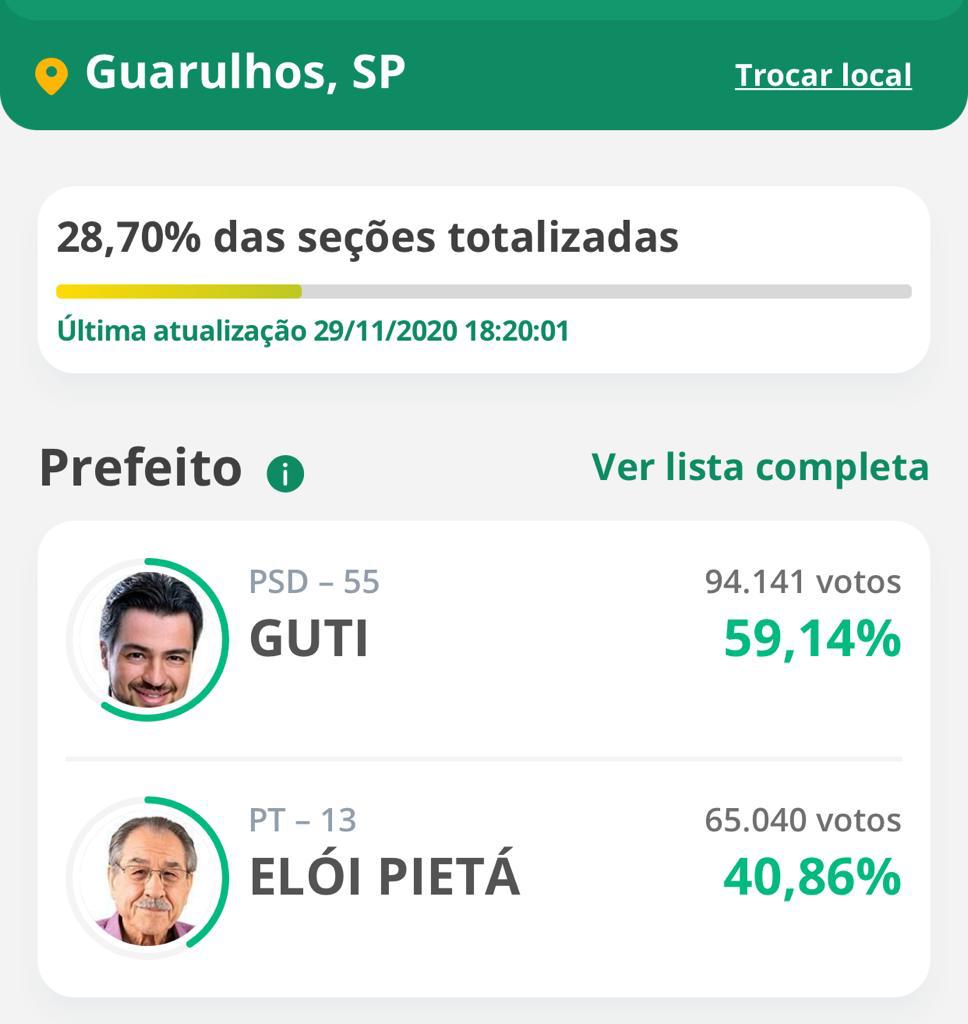The height and width of the screenshot is (1024, 968).
Task: Tap the PSD – 55 party label
Action: click(x=314, y=582)
